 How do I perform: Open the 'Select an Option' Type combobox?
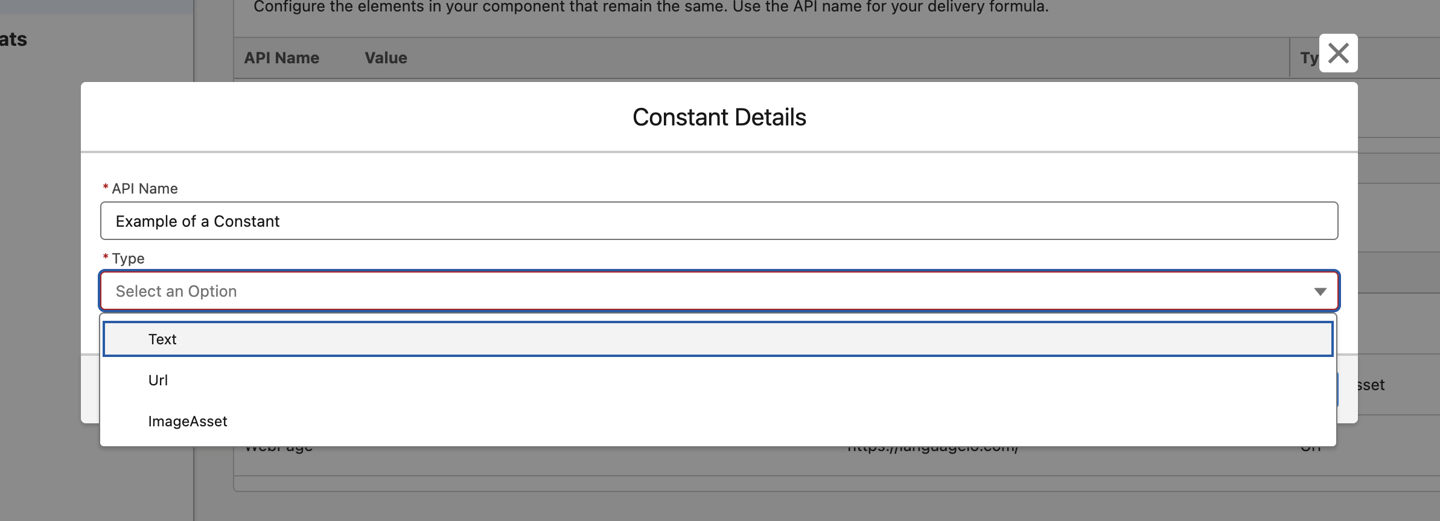[719, 291]
